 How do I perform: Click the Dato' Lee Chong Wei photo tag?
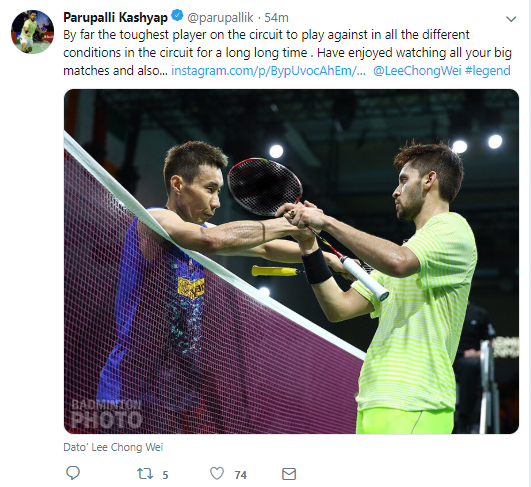(x=113, y=447)
